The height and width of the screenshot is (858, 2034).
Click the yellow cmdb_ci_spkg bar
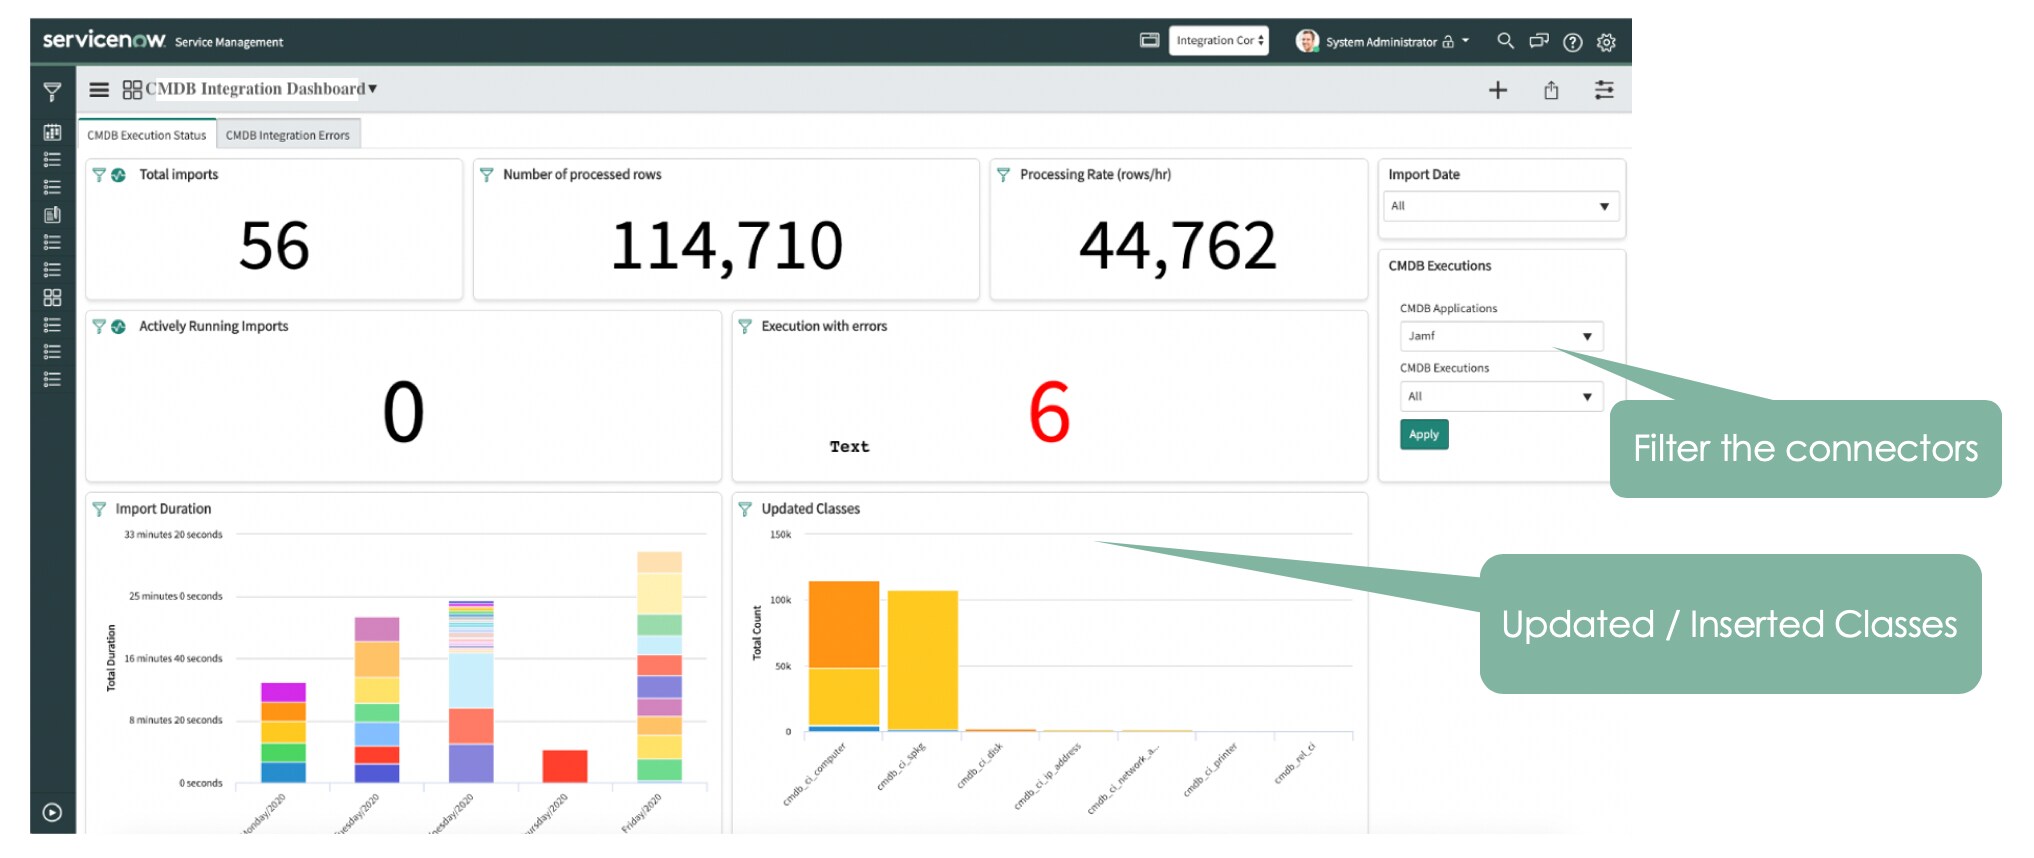pos(922,660)
